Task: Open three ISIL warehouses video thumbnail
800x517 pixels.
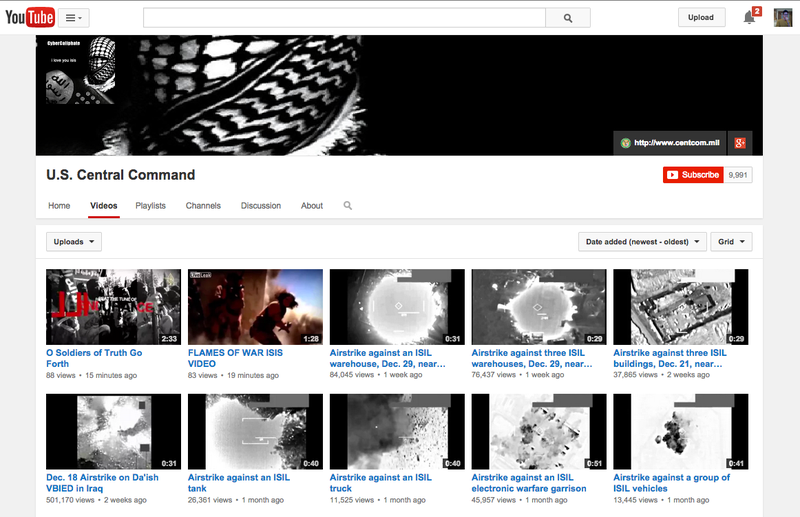Action: tap(539, 307)
